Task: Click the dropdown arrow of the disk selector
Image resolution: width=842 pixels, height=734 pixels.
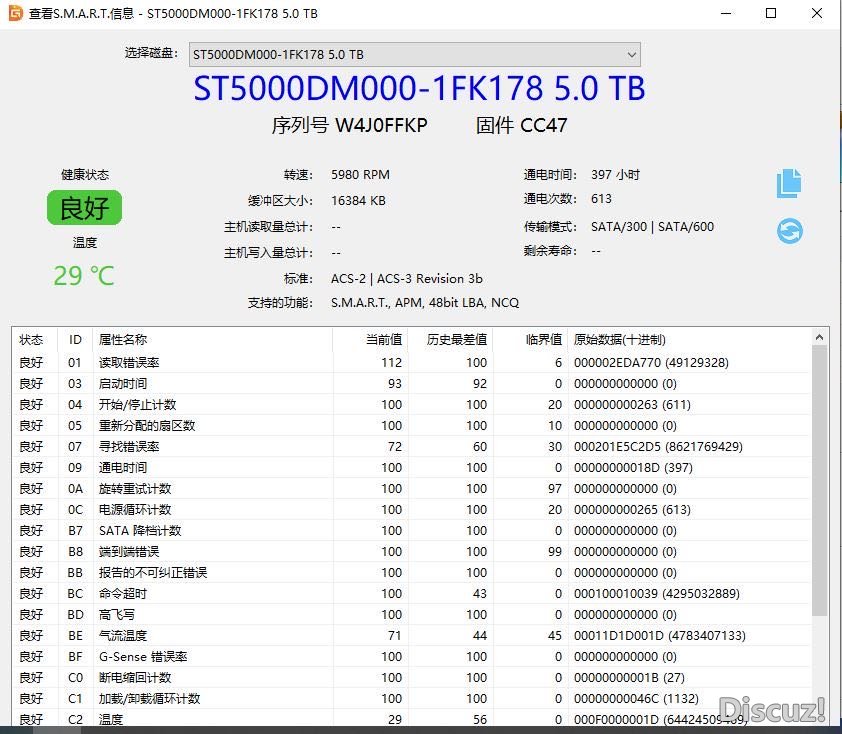Action: pos(632,55)
